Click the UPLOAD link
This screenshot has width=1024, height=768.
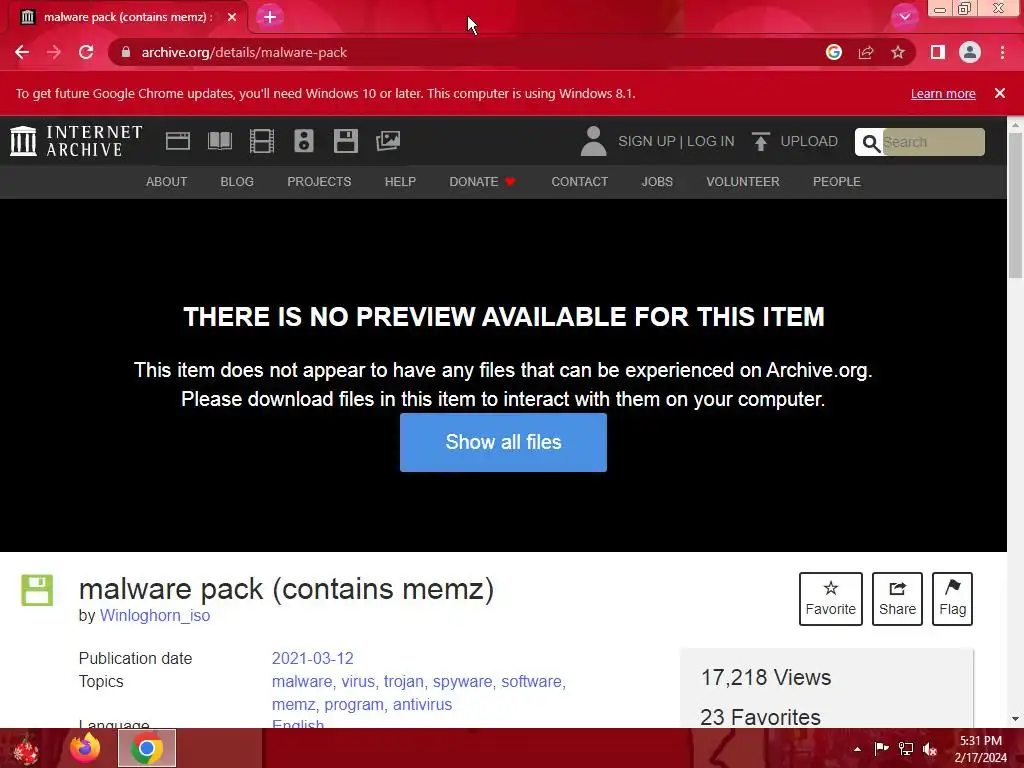coord(808,141)
